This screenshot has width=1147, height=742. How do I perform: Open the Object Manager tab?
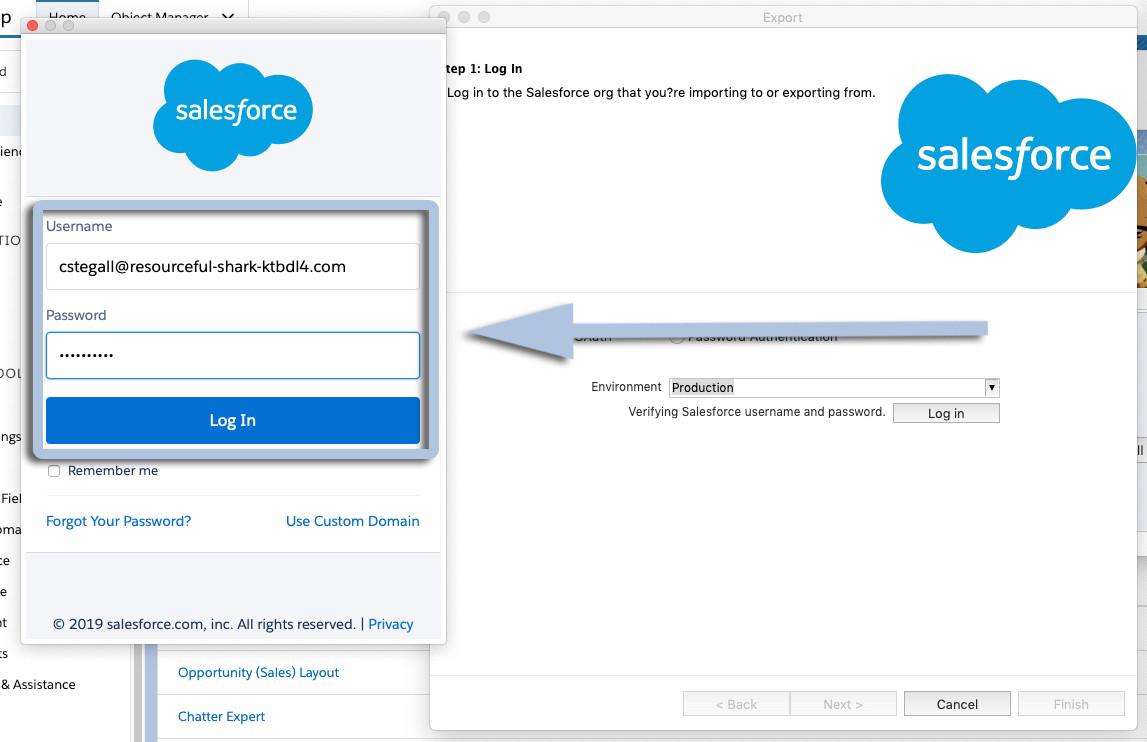click(x=160, y=17)
